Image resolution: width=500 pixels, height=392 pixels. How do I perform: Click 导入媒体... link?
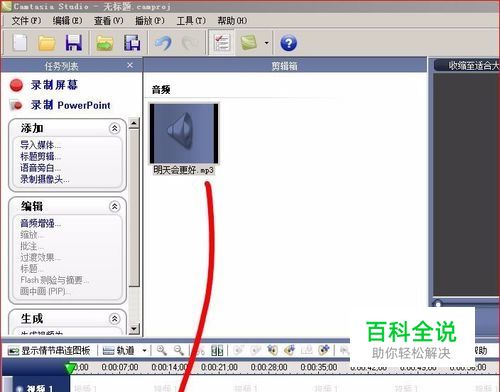41,145
